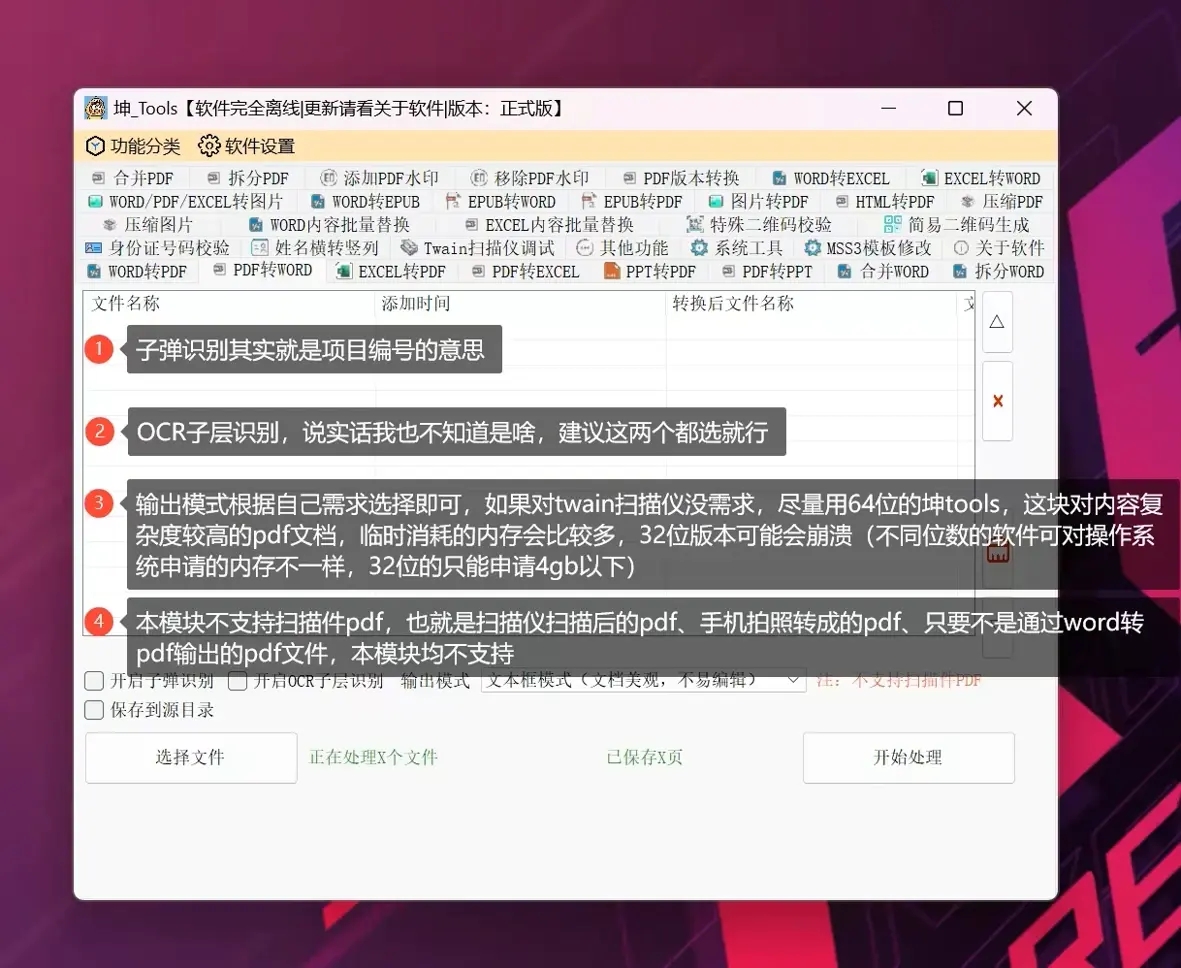
Task: Open the 合并PDF tool
Action: pos(137,177)
